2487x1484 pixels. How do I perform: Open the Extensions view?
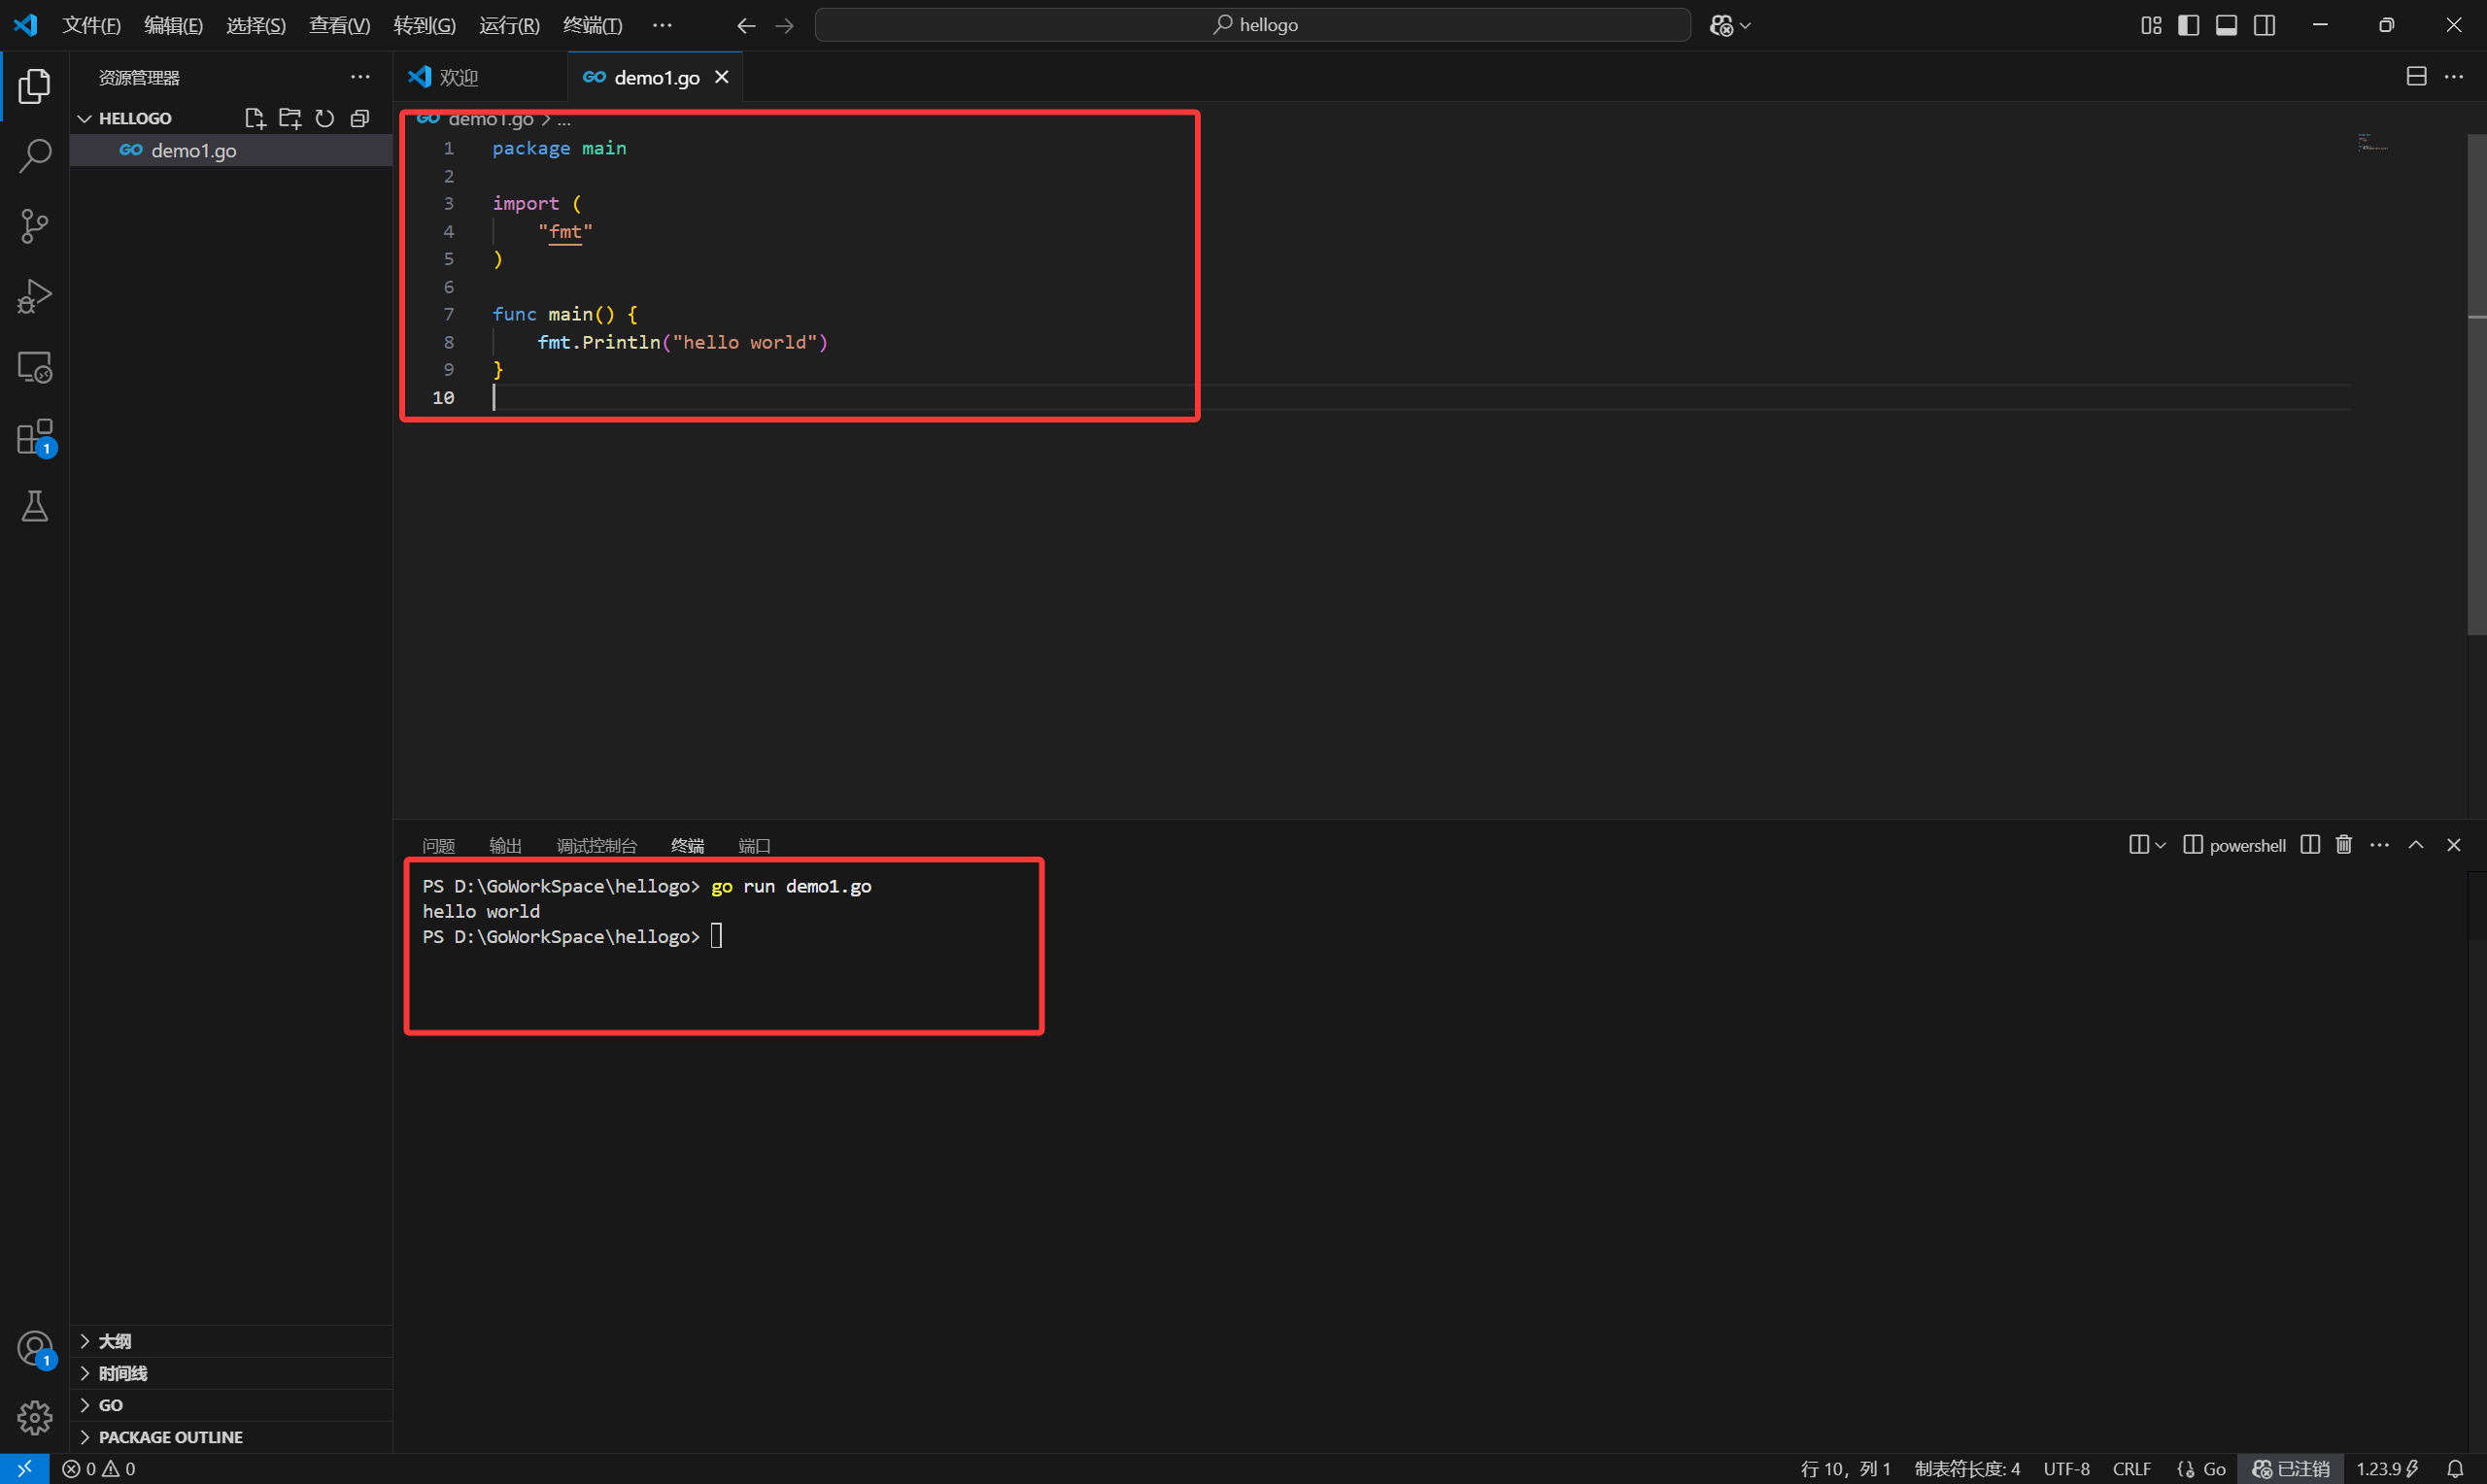(35, 437)
